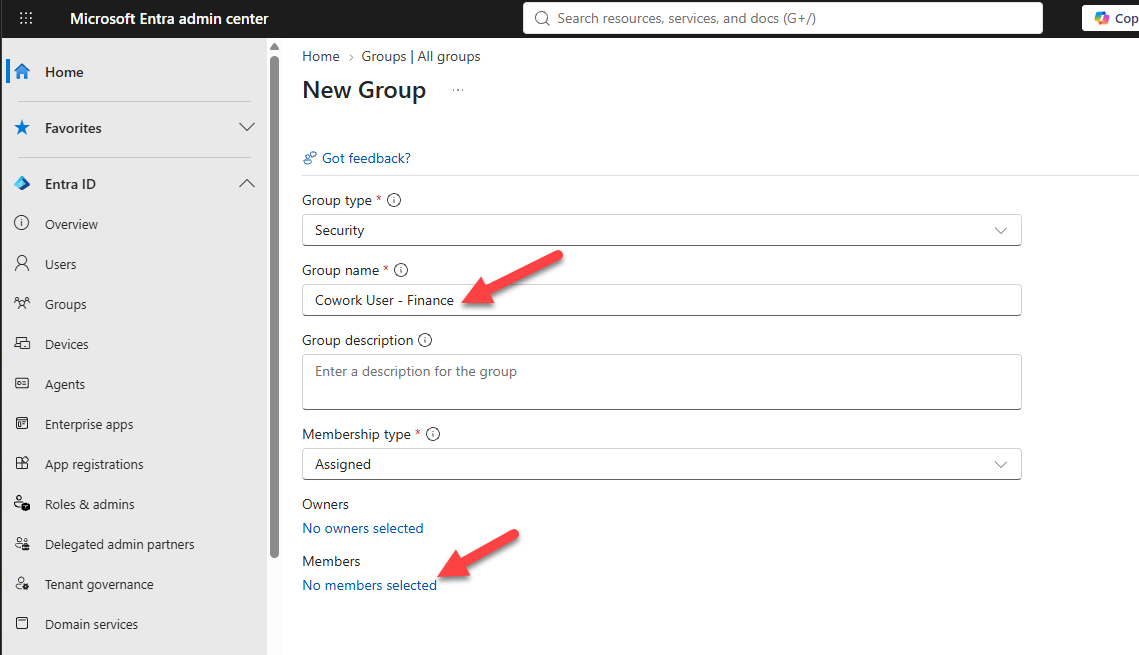Click the Tenant governance icon
Screen dimensions: 1139x655
point(23,583)
